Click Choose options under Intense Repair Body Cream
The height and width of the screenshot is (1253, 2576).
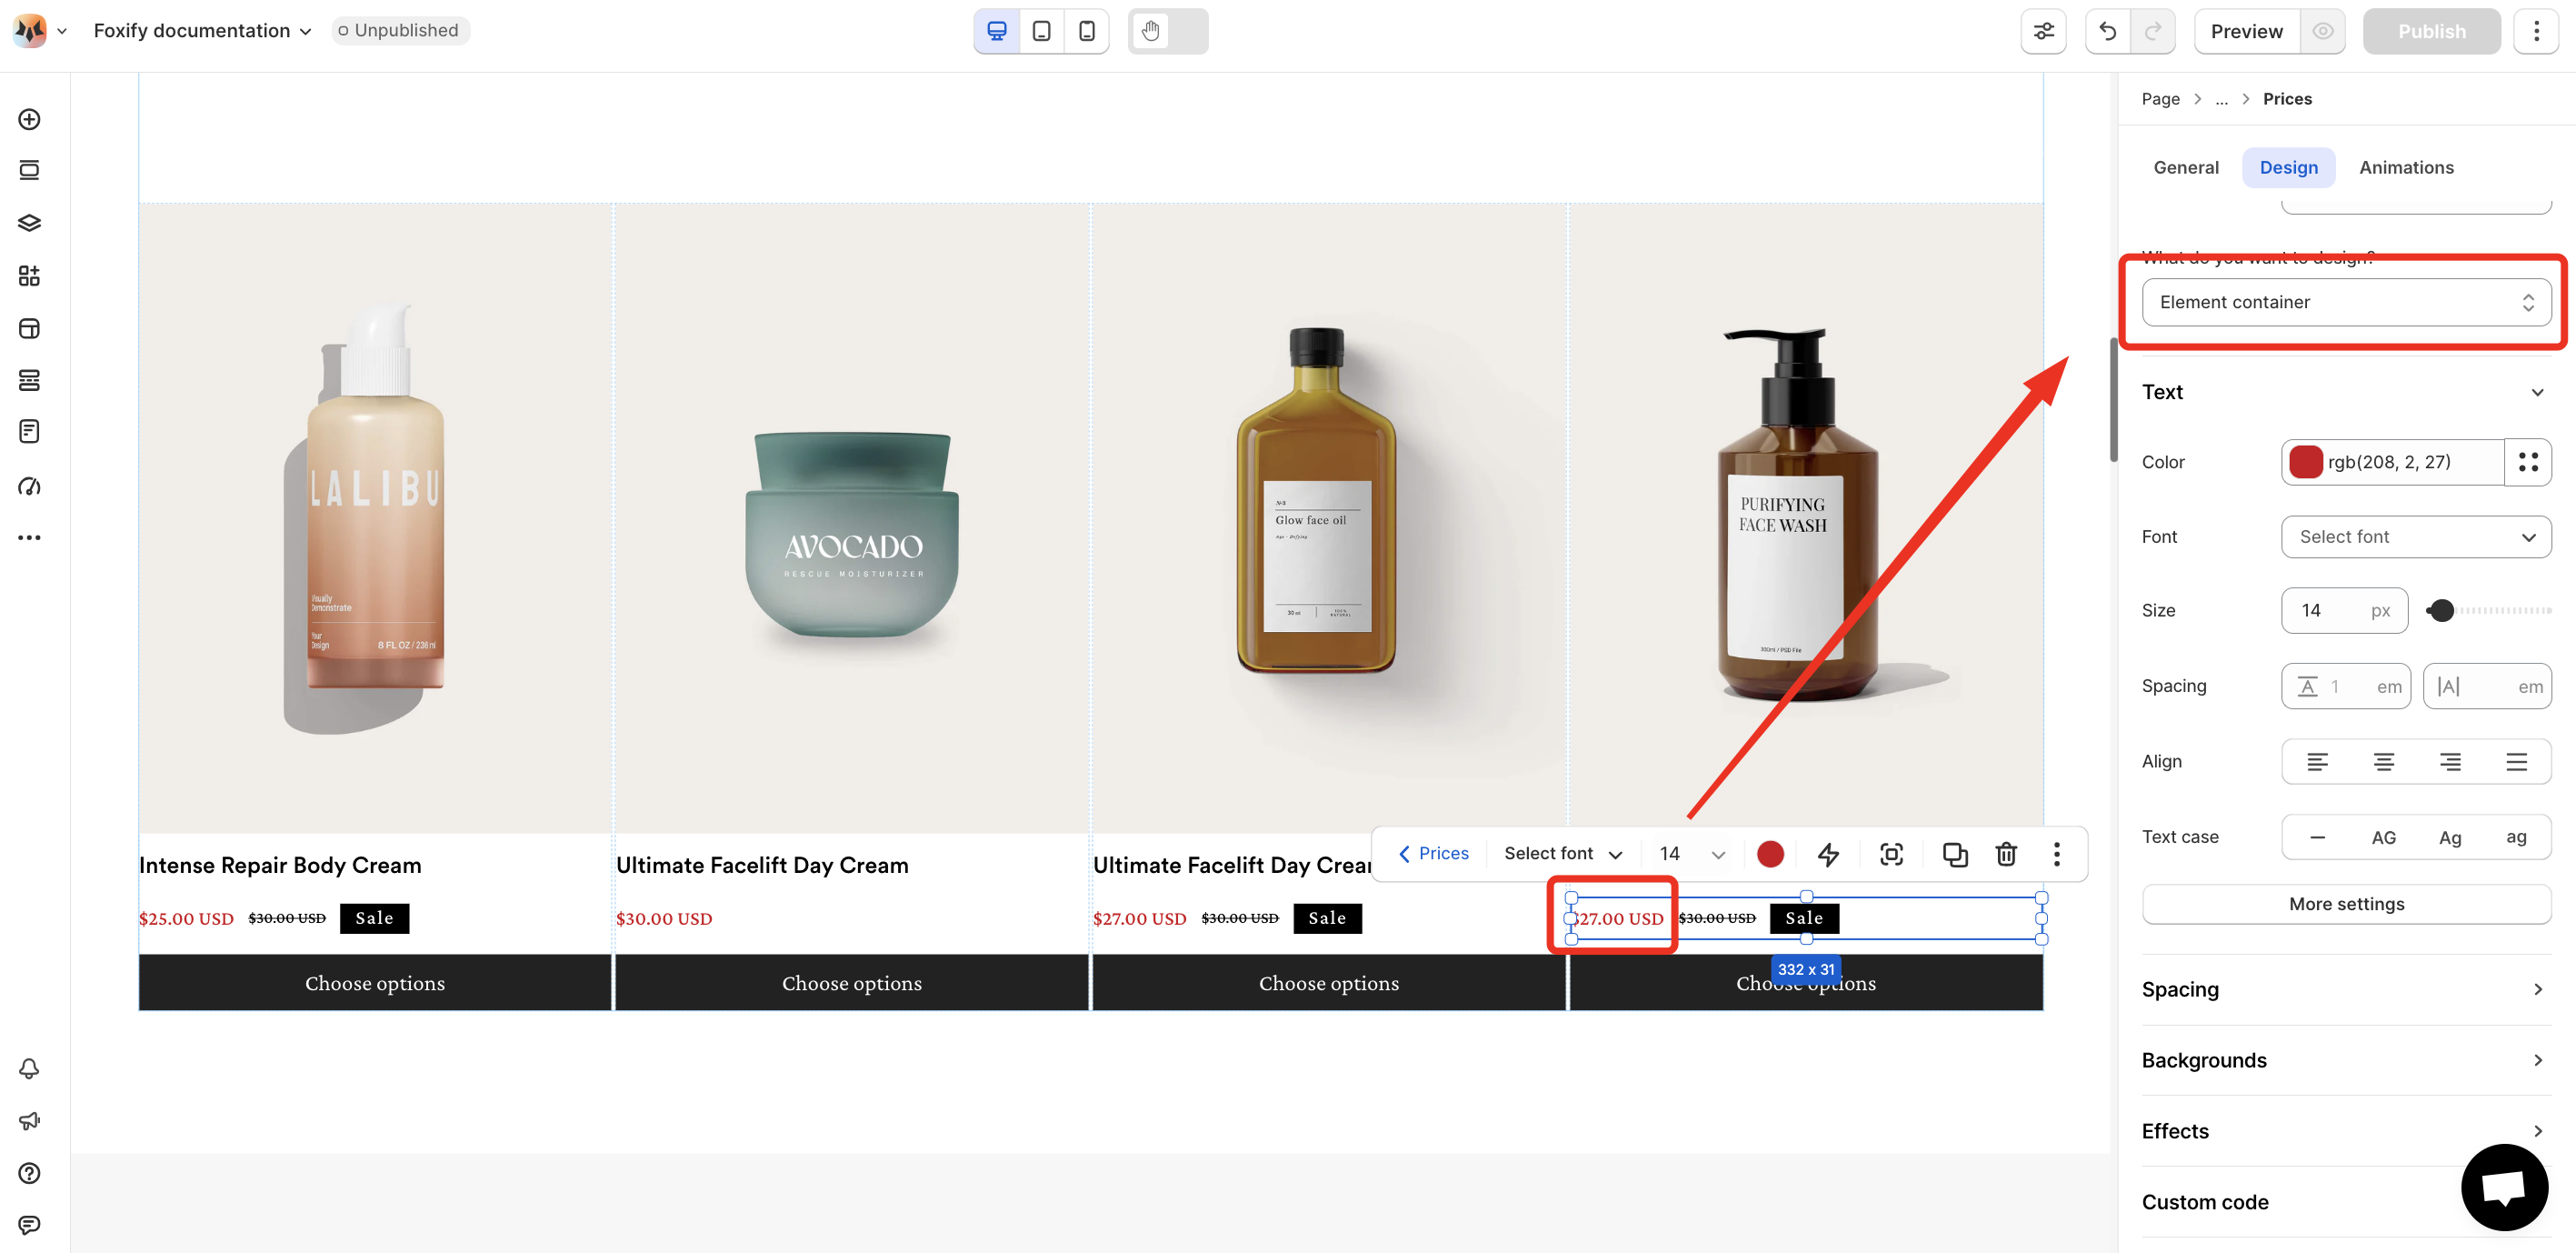coord(375,983)
